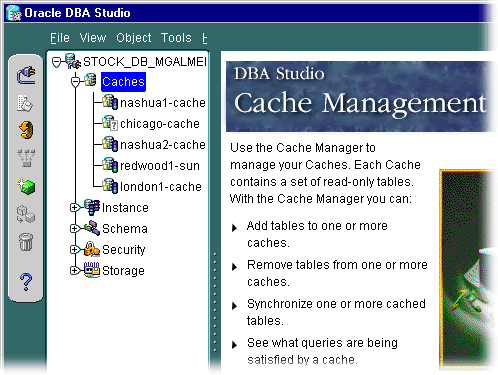The width and height of the screenshot is (498, 375).
Task: Expand the Storage node
Action: click(x=75, y=271)
